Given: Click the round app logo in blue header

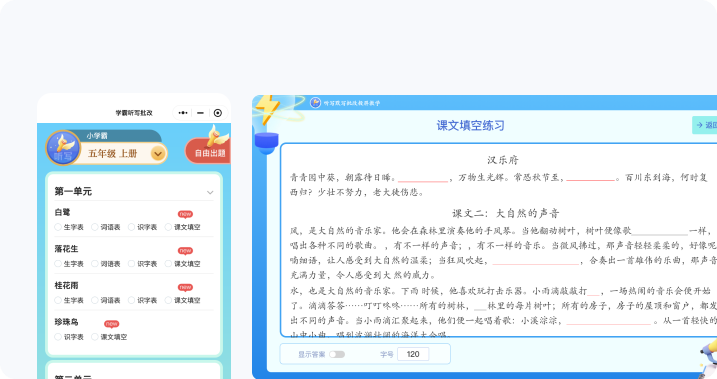Looking at the screenshot, I should click(316, 103).
